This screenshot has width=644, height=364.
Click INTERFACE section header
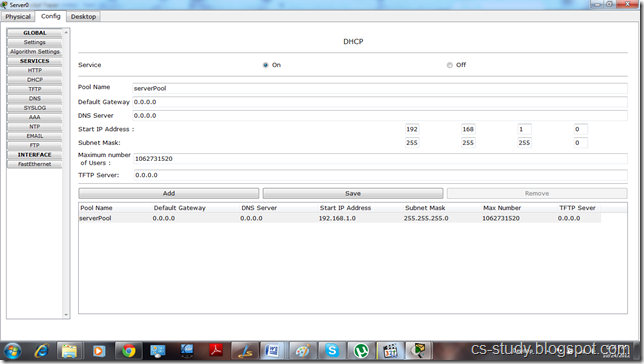coord(34,155)
